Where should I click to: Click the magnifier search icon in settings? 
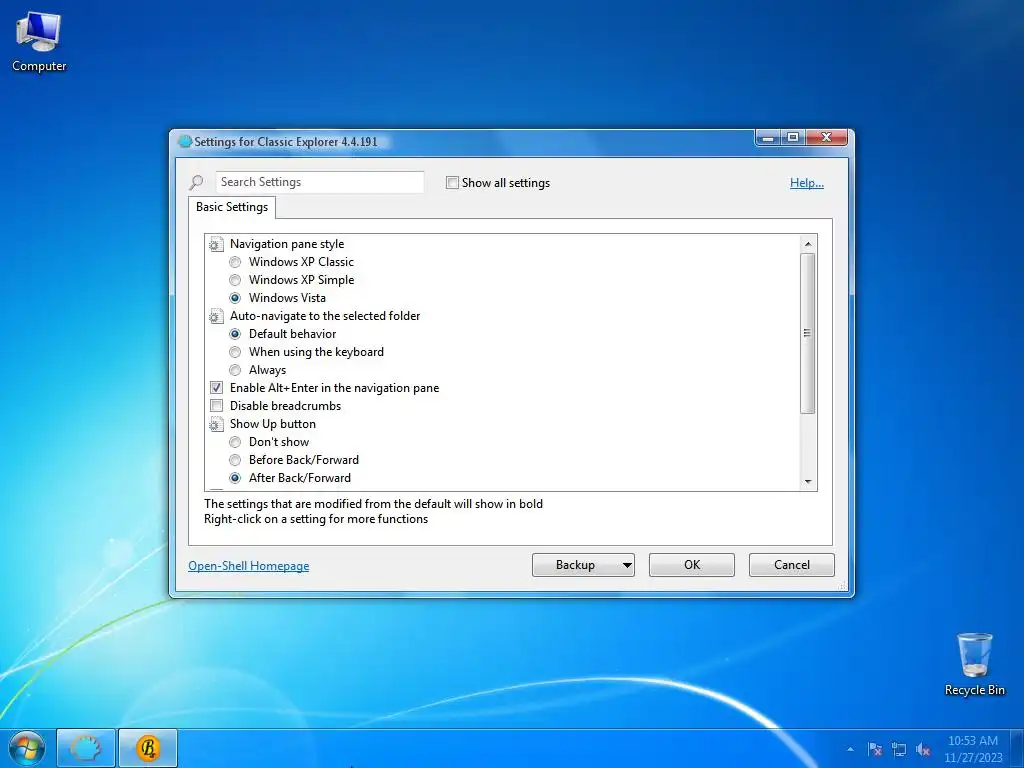click(x=196, y=182)
